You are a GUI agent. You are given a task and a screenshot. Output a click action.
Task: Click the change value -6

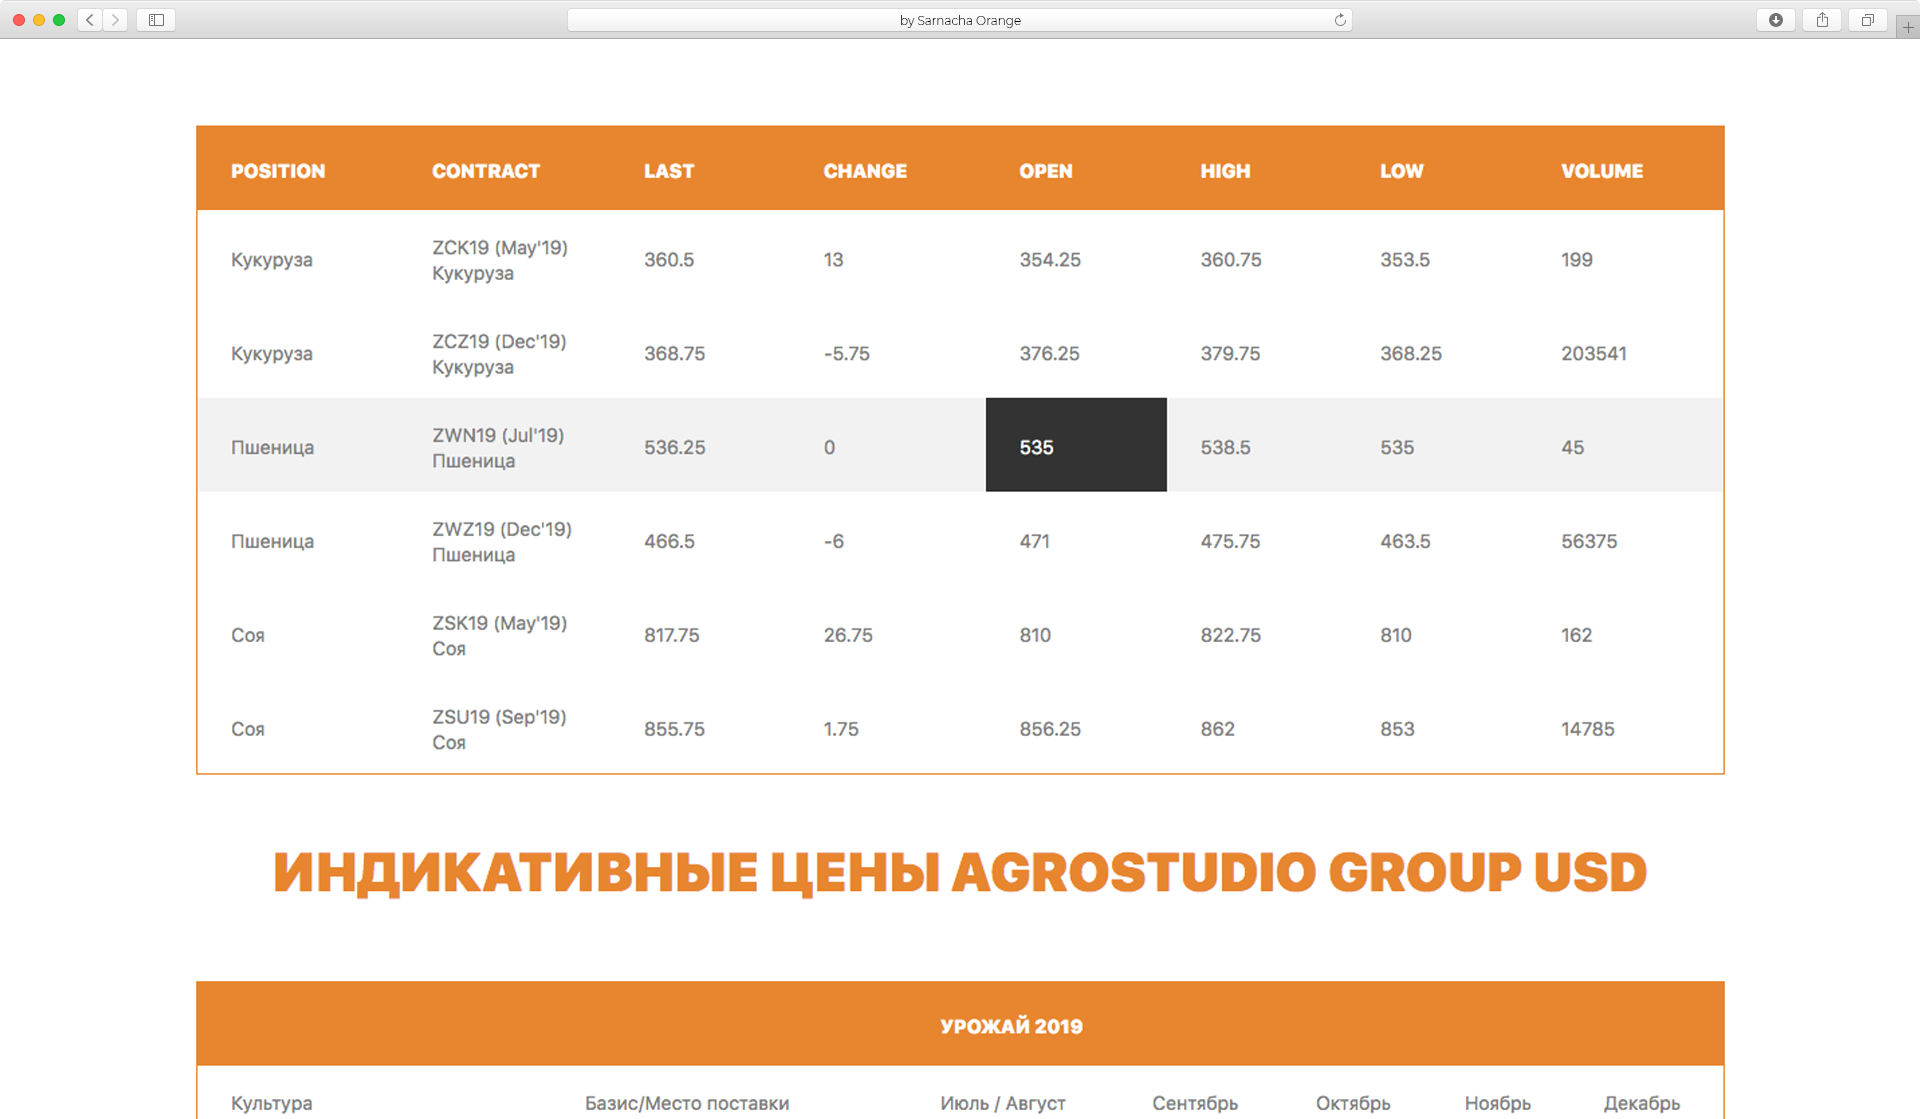[x=834, y=542]
